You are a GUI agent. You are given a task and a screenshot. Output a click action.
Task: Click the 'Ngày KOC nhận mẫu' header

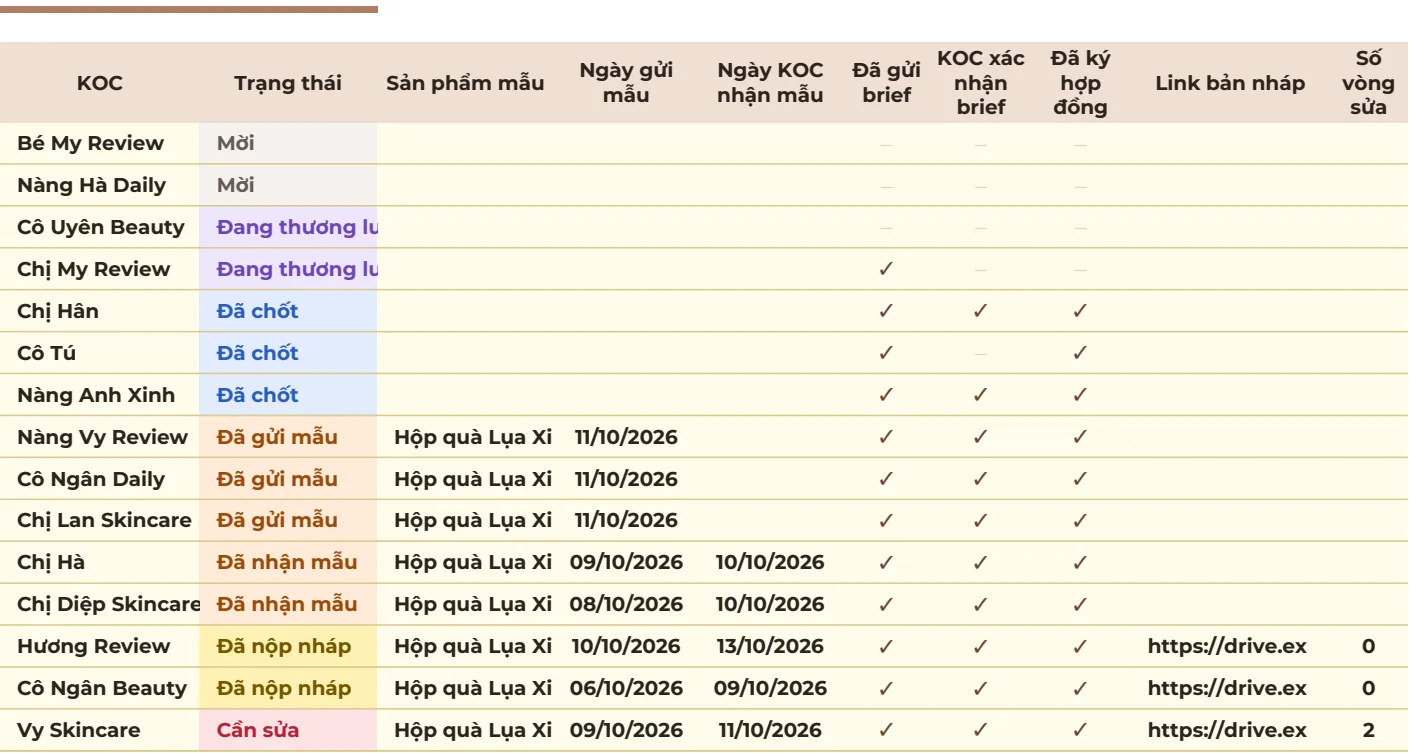point(770,83)
